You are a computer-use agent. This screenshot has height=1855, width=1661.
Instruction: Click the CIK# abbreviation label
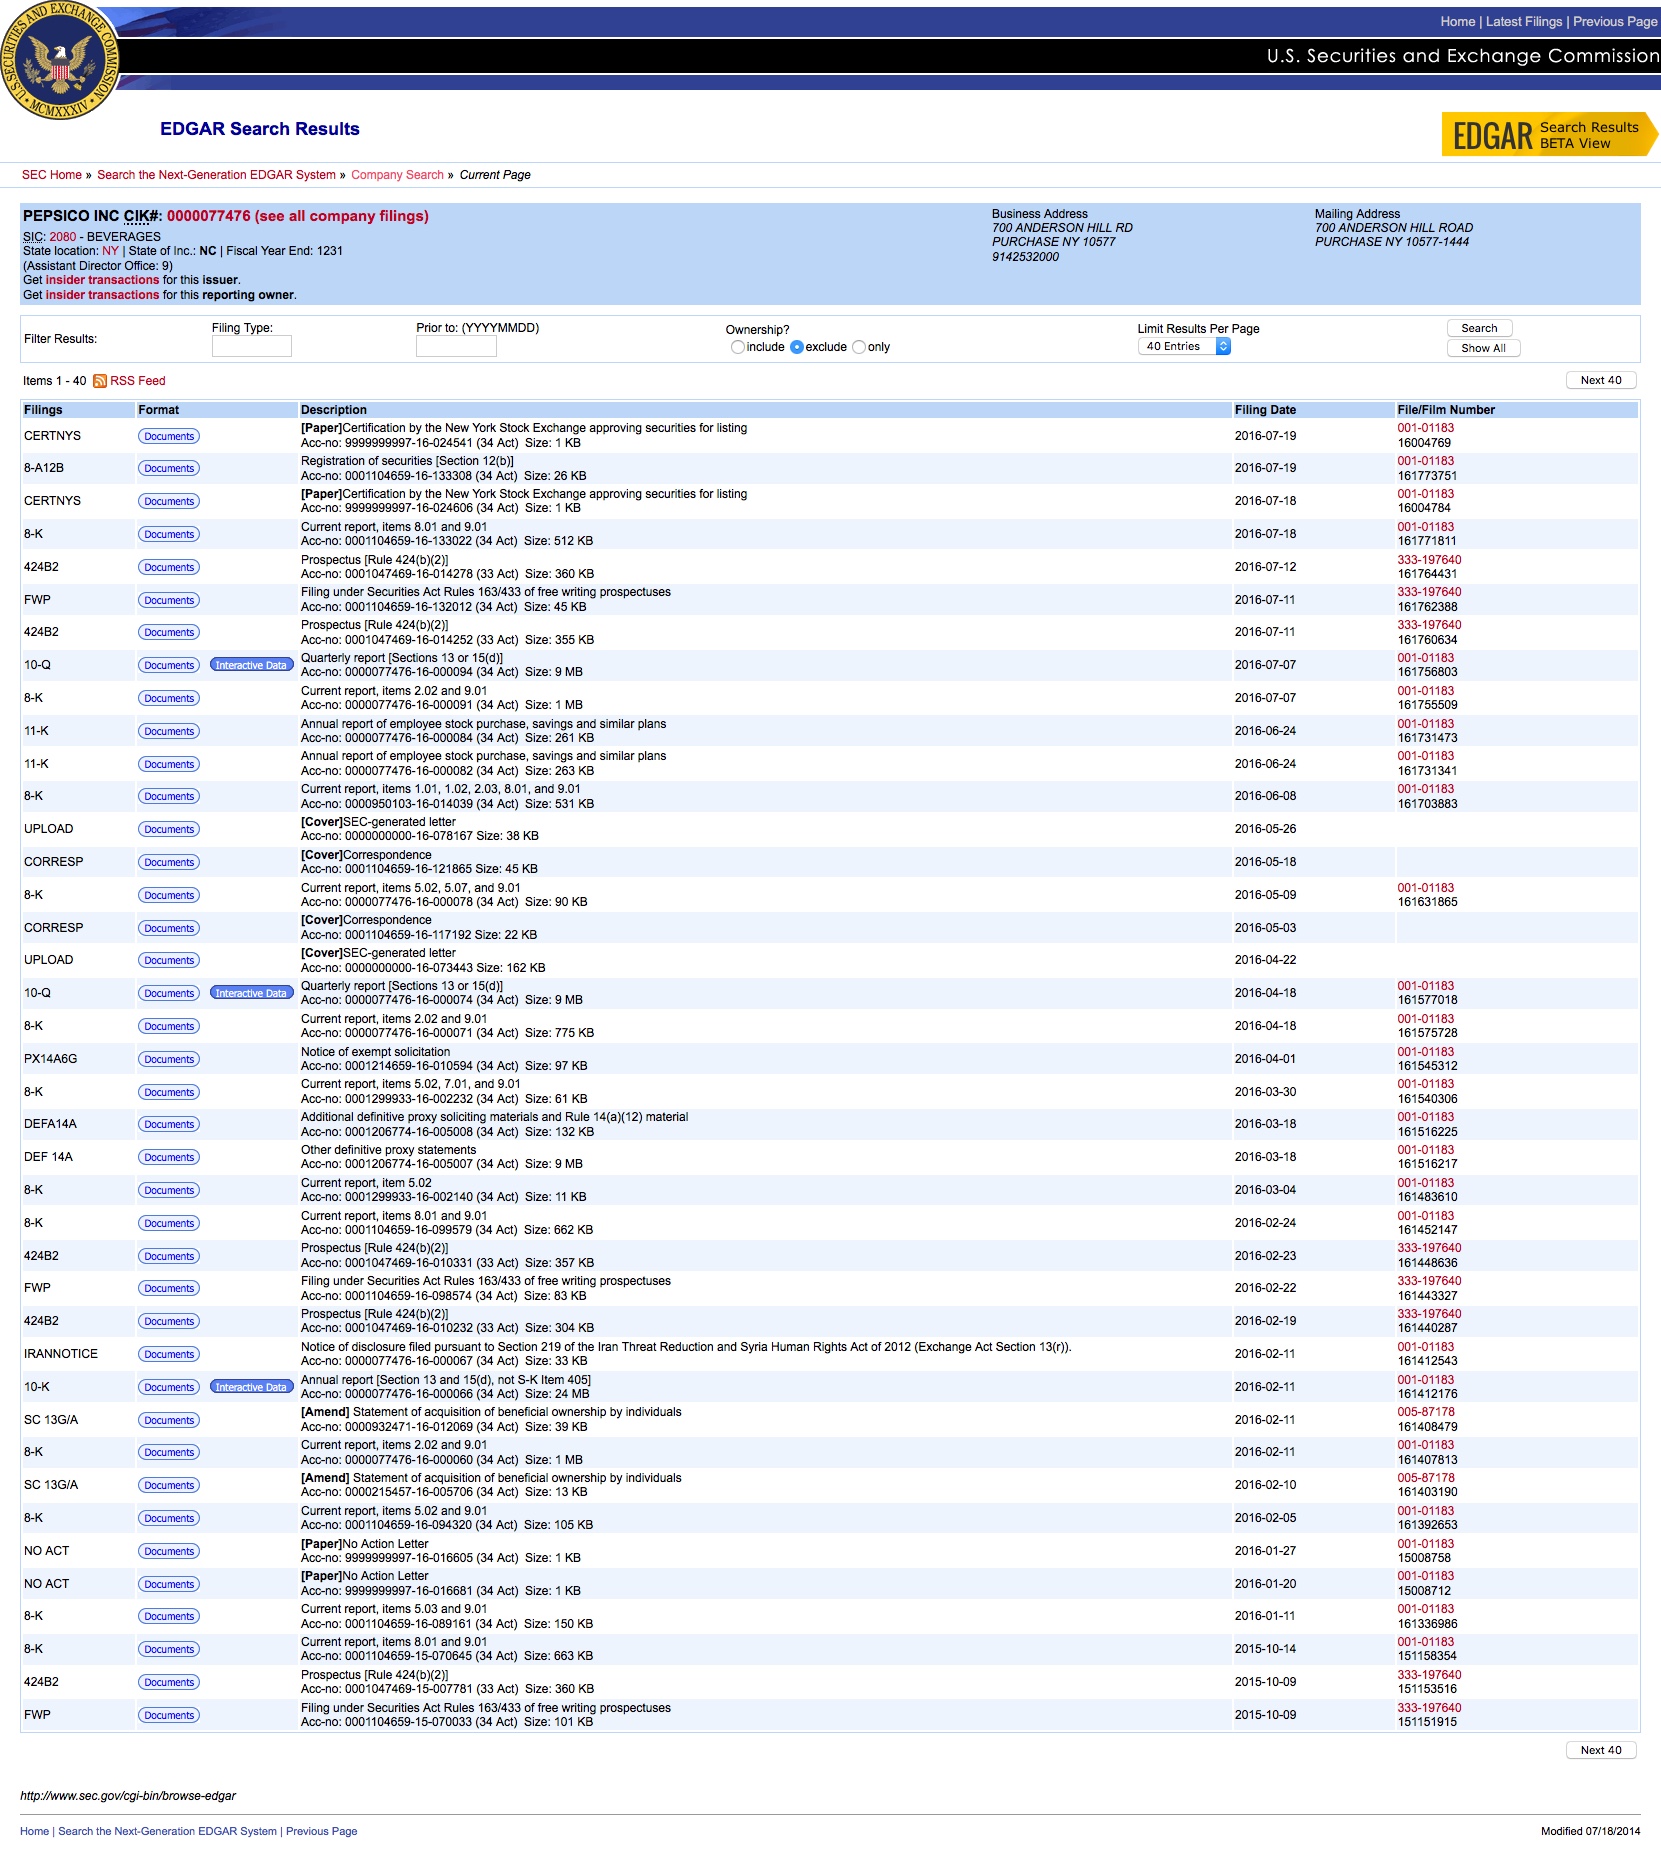[143, 216]
